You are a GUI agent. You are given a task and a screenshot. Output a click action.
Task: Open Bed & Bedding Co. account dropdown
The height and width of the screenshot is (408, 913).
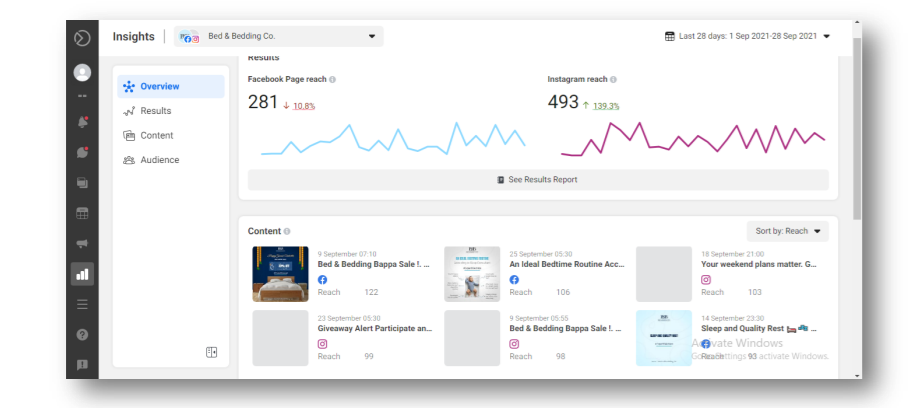pos(279,36)
